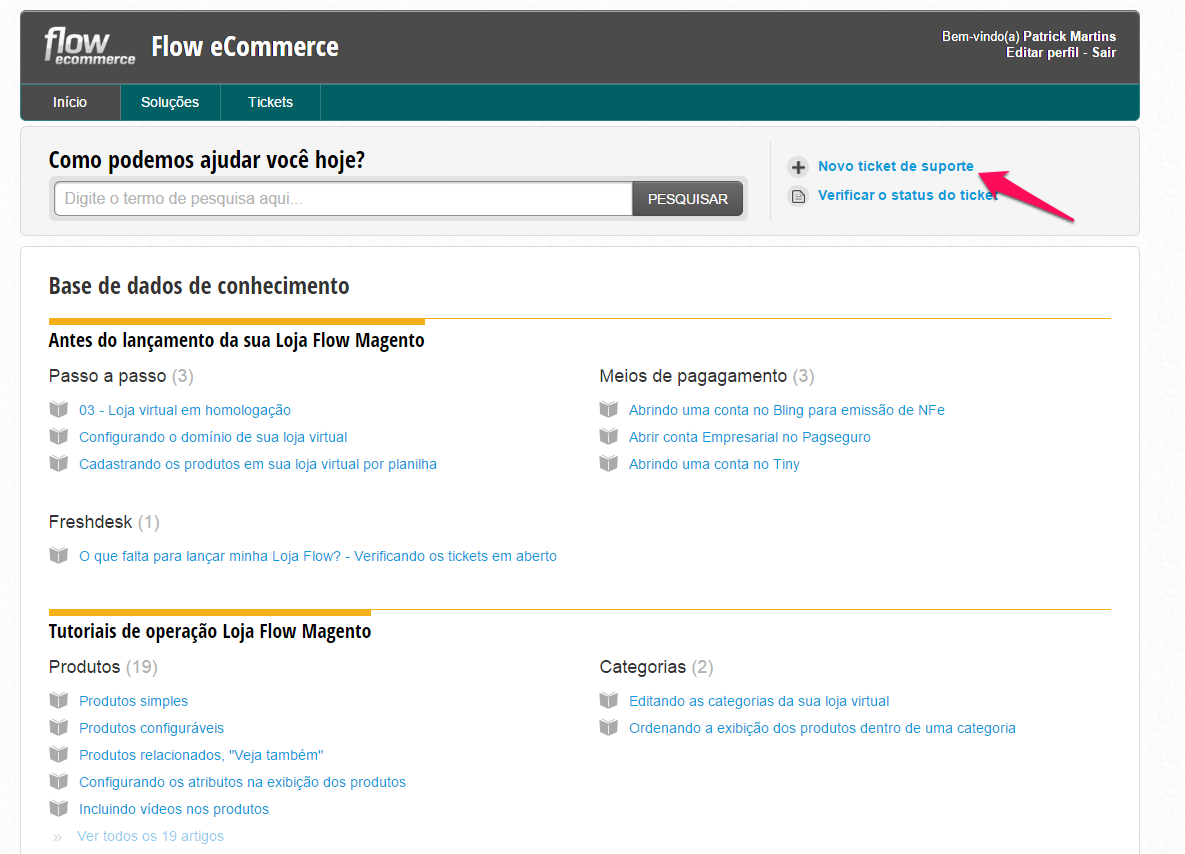Open Antes do lançamento da sua Loja Flow Magento
The width and height of the screenshot is (1185, 854).
237,340
